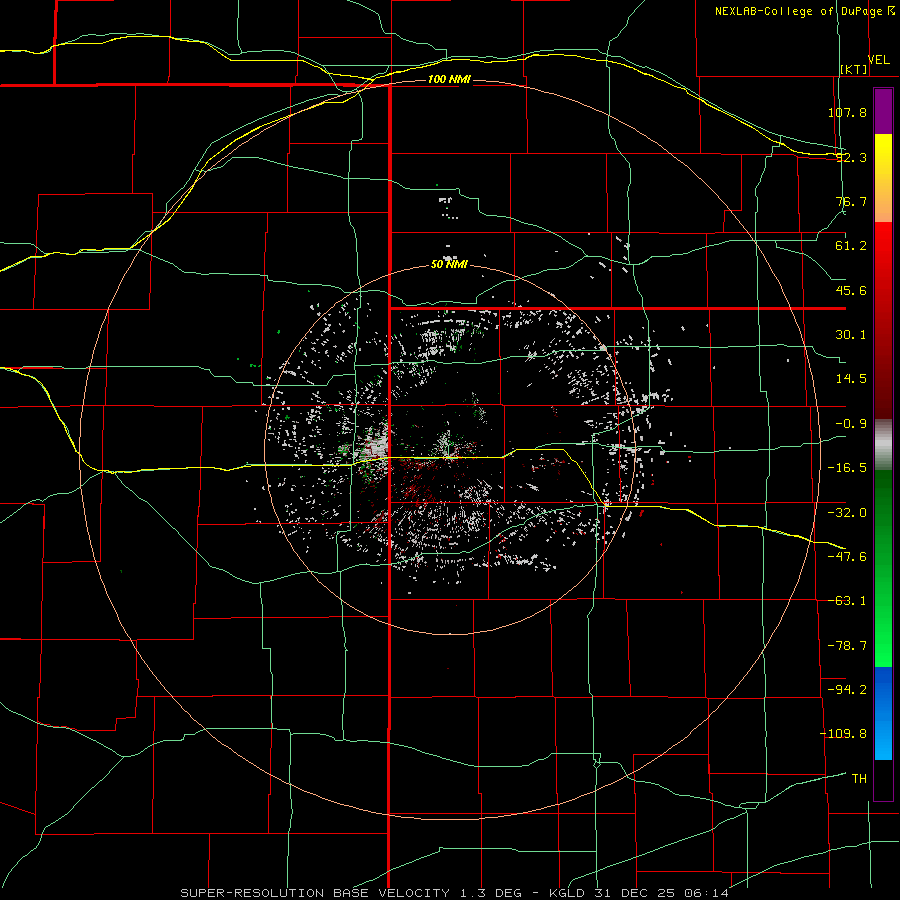Screen dimensions: 900x900
Task: Click the TH legend label
Action: [x=859, y=778]
